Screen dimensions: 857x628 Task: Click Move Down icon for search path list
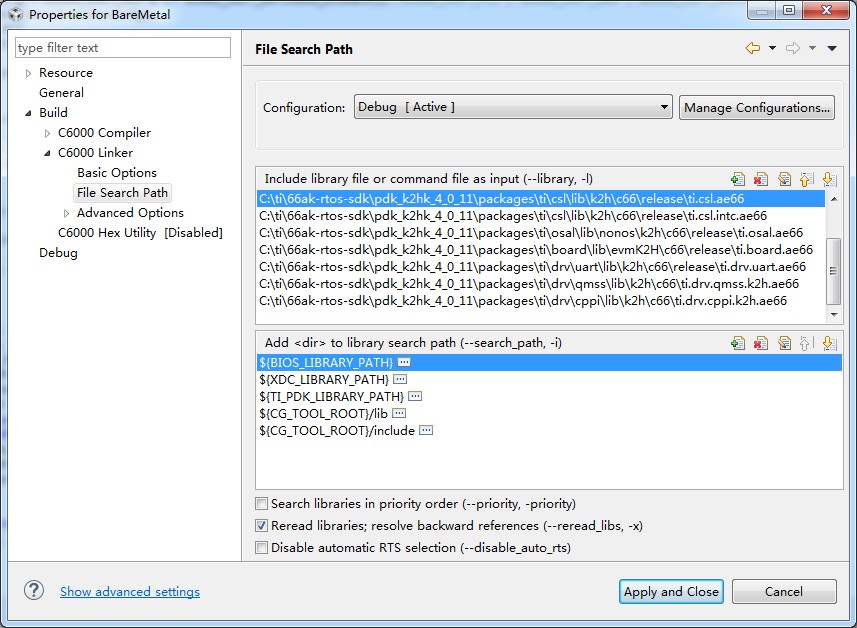828,343
